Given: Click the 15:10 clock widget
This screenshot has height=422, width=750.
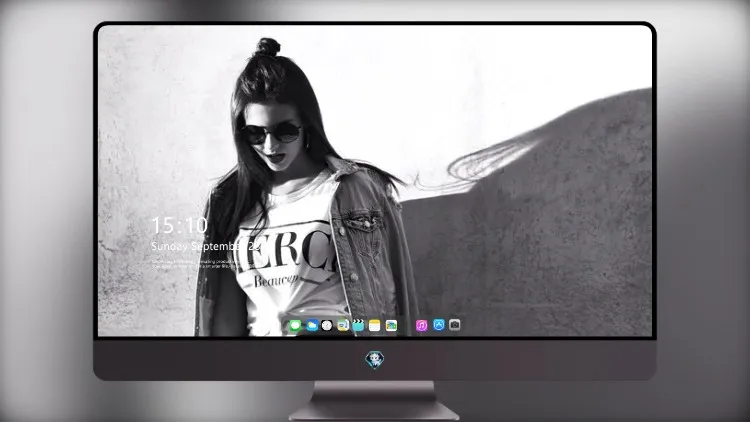Looking at the screenshot, I should tap(179, 225).
